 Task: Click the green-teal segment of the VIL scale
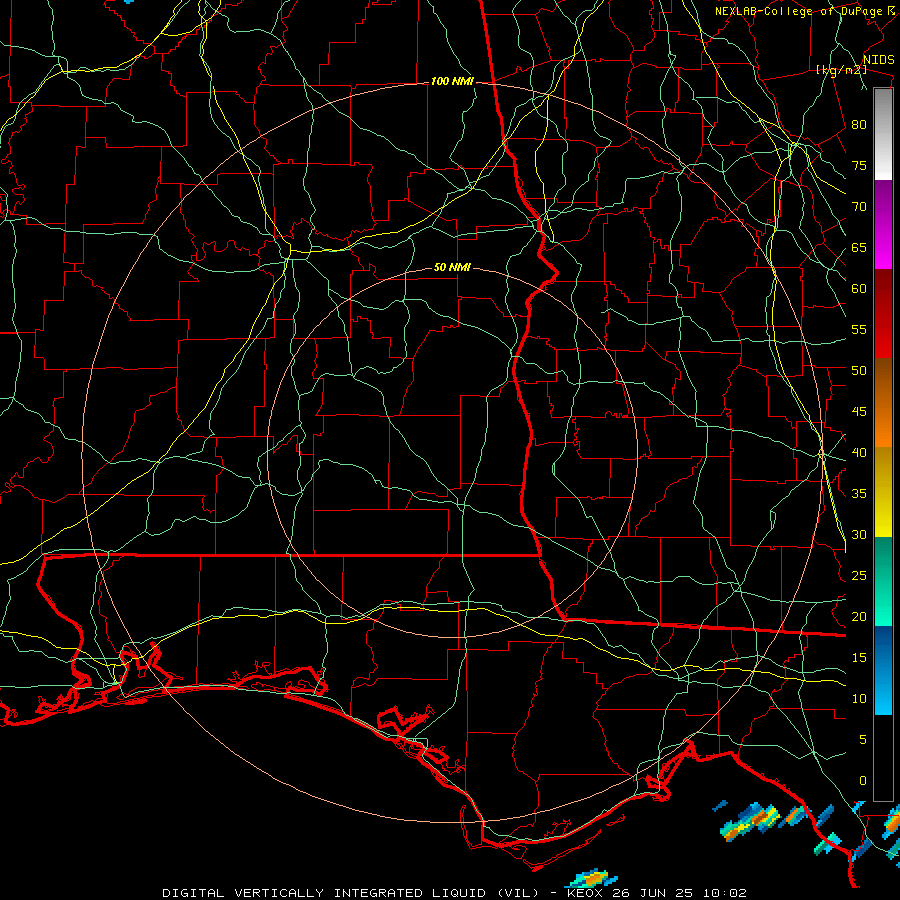[x=883, y=581]
